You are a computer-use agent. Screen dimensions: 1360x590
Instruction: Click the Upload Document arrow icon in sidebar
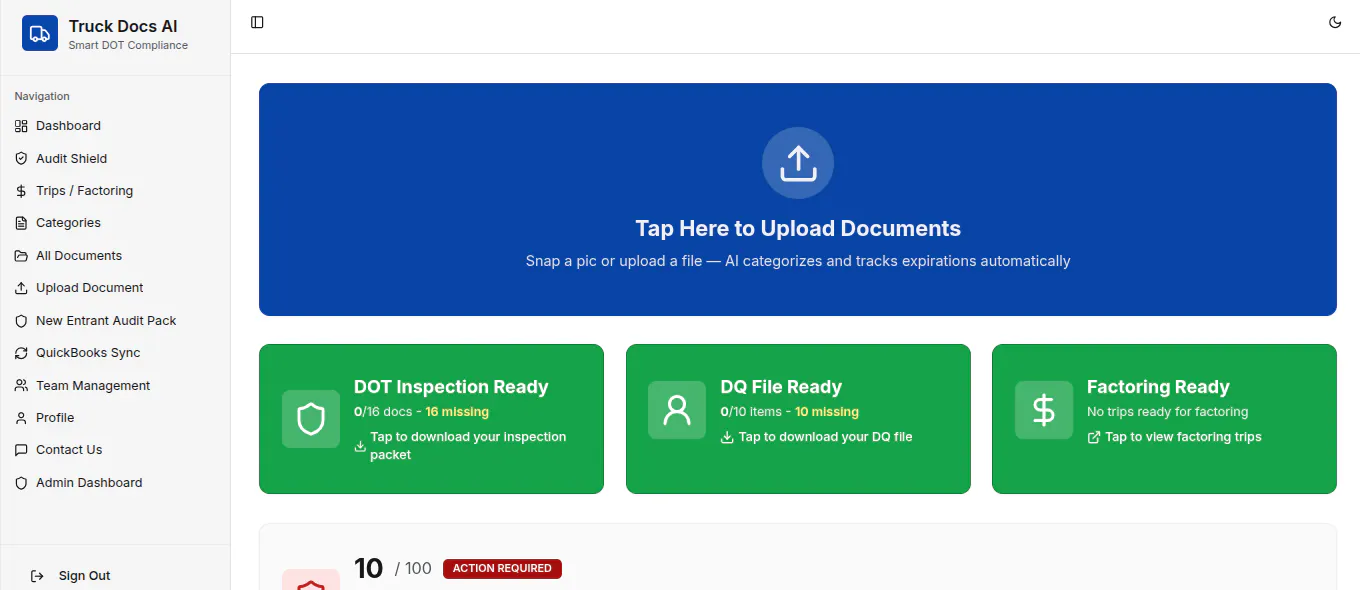tap(21, 288)
